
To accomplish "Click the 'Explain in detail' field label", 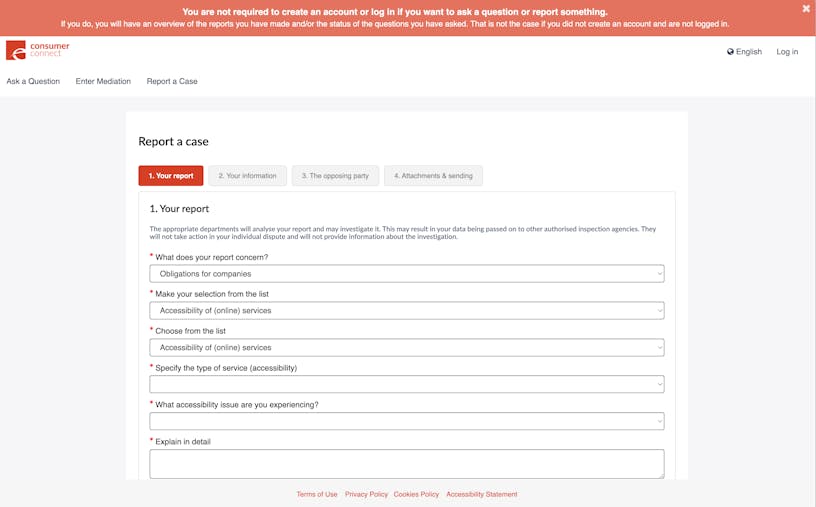I will pyautogui.click(x=183, y=441).
